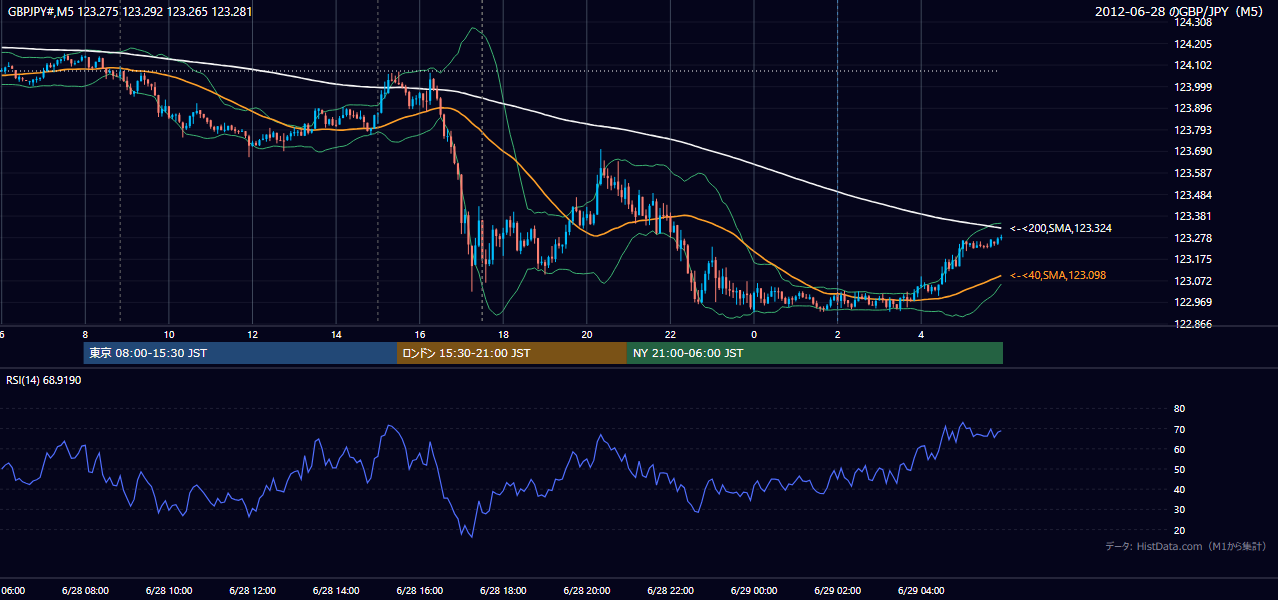Click RSI scale level 60

(x=1179, y=449)
